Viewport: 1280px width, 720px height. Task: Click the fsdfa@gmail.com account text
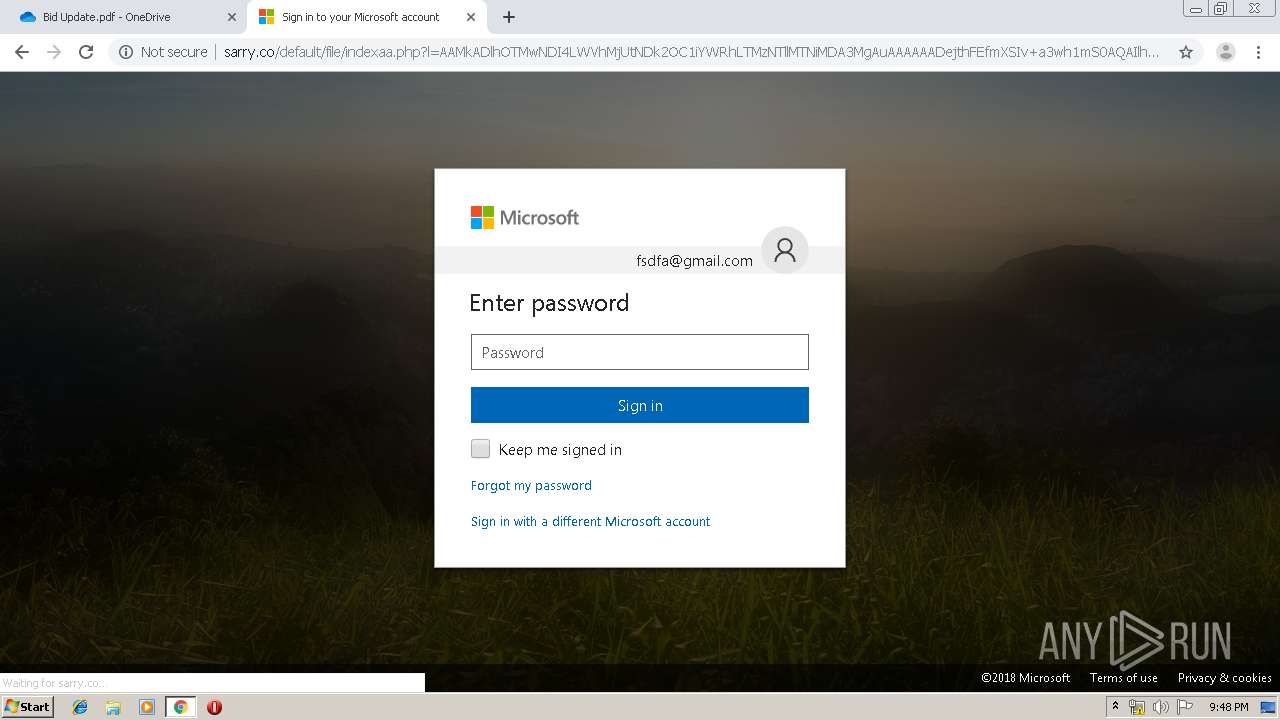point(694,261)
